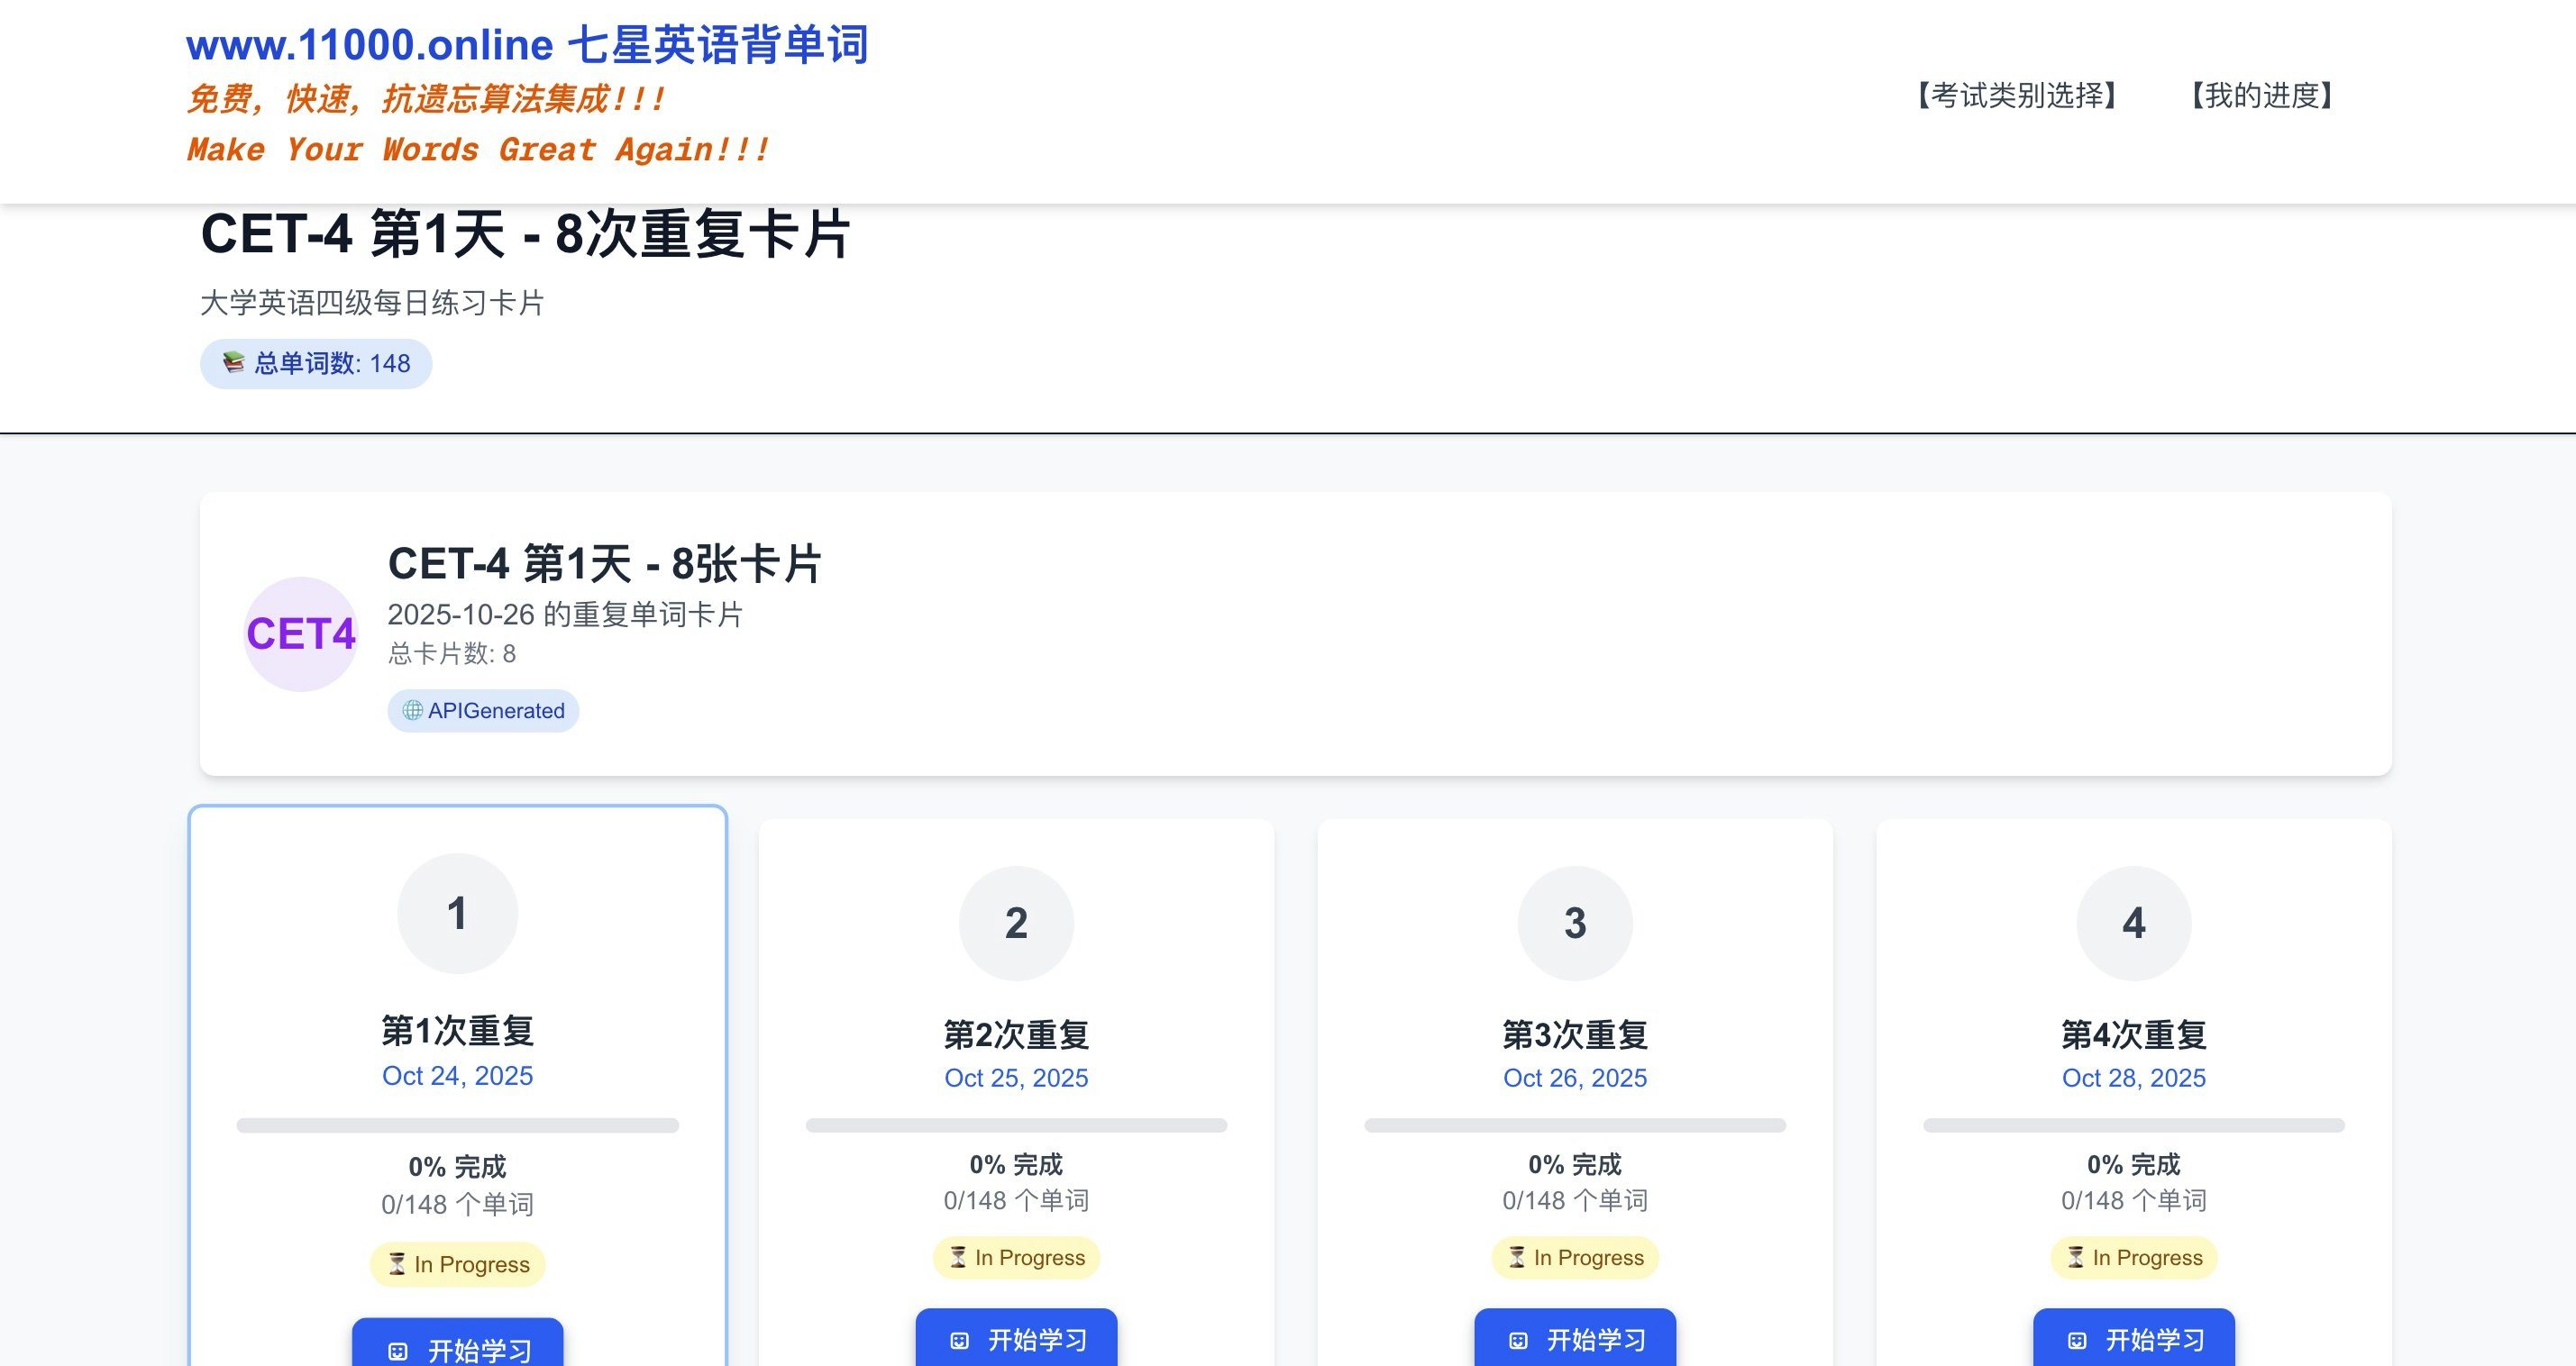This screenshot has width=2576, height=1366.
Task: Click 0/148 个单词 on 第1次重复 card
Action: click(x=457, y=1205)
